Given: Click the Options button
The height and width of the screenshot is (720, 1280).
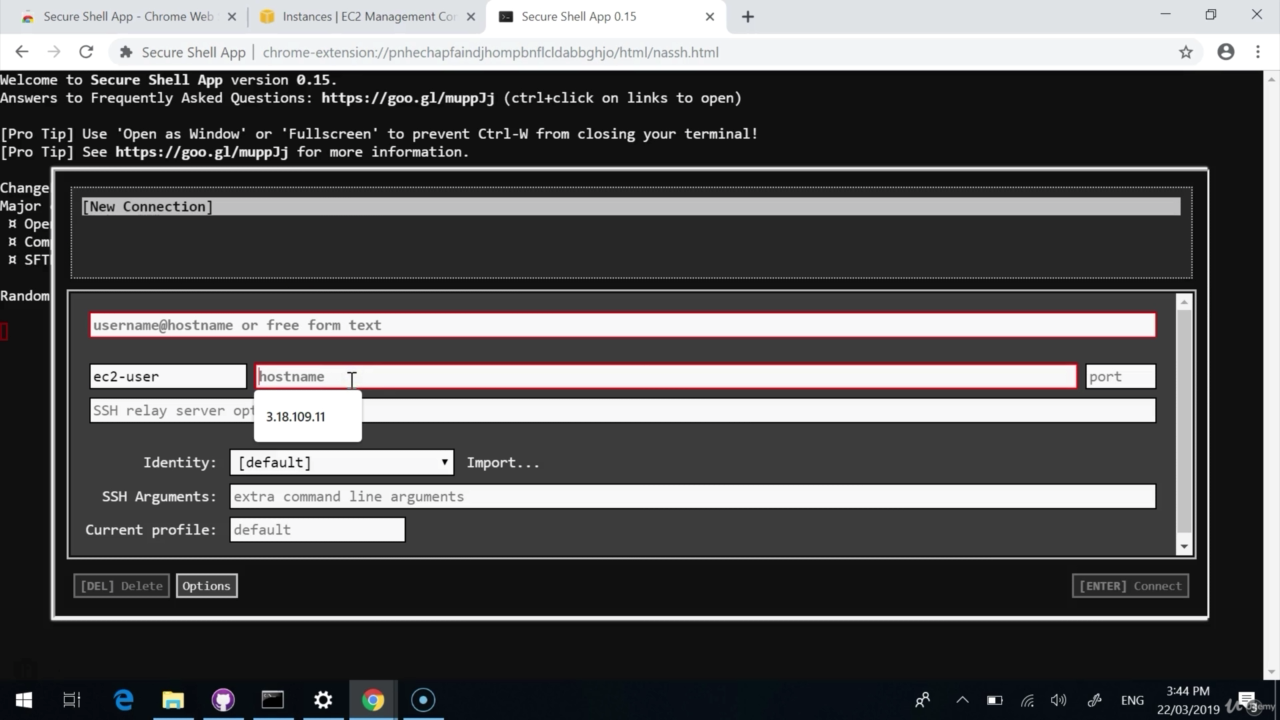Looking at the screenshot, I should (x=206, y=586).
